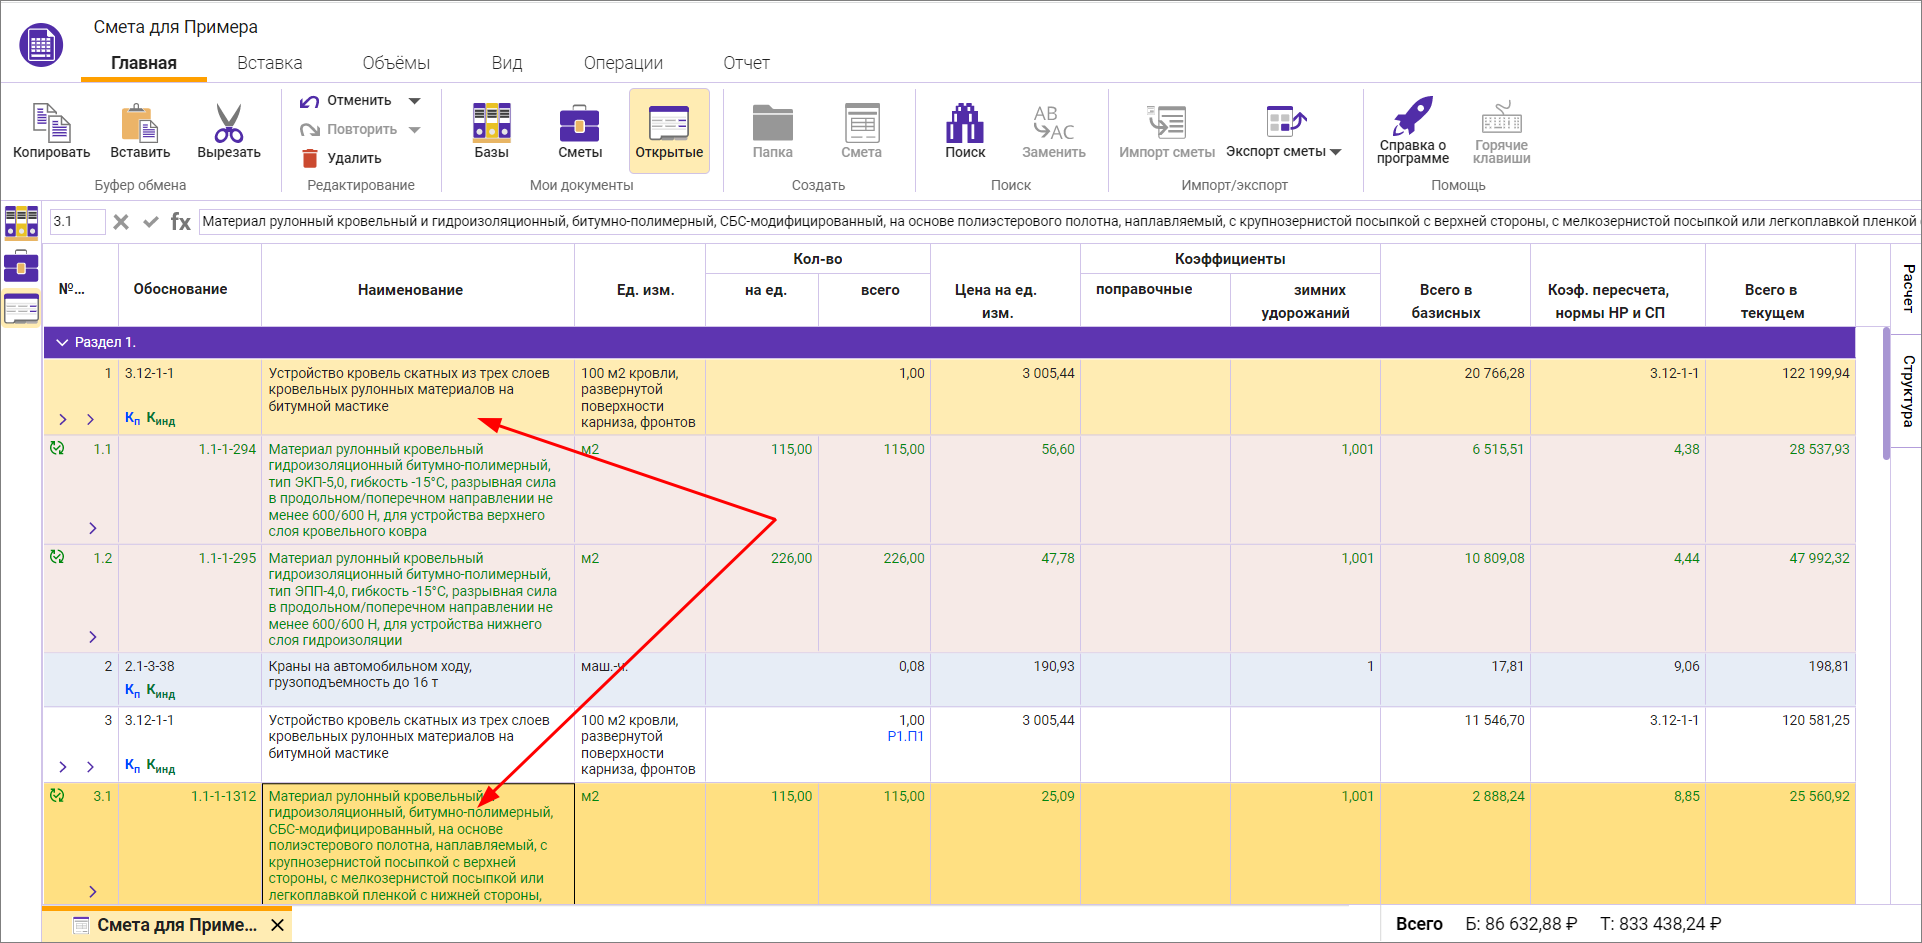Select Краны на автомобильном ходу name cell
Screen dimensions: 1922x943
(418, 680)
